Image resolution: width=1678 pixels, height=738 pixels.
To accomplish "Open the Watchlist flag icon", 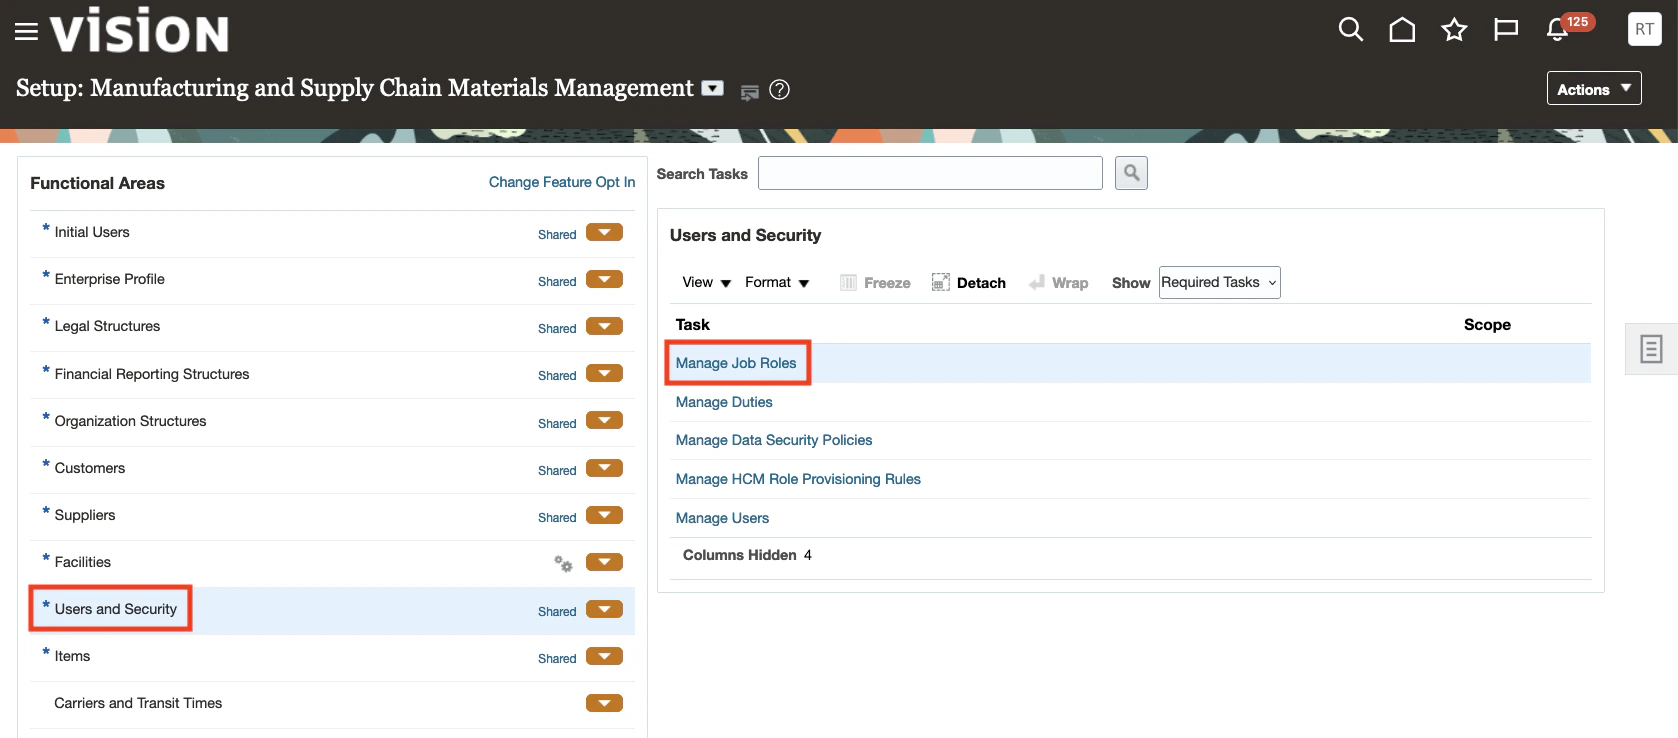I will pos(1506,30).
